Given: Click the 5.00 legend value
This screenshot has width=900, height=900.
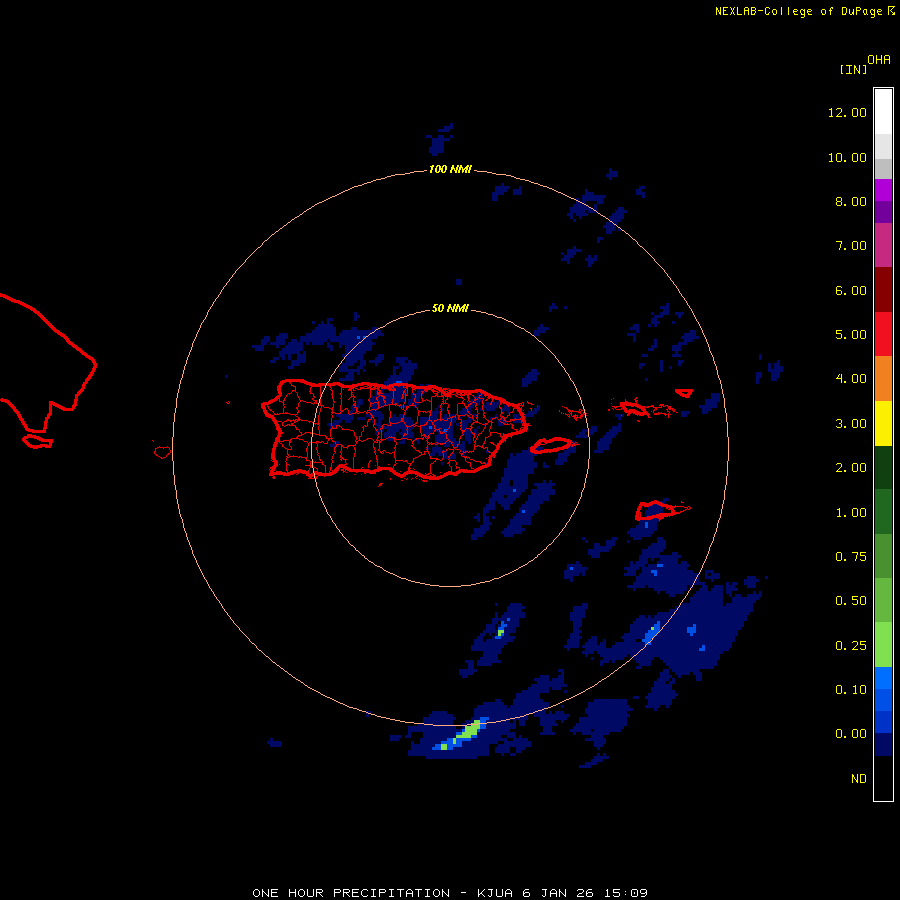Looking at the screenshot, I should (x=851, y=335).
